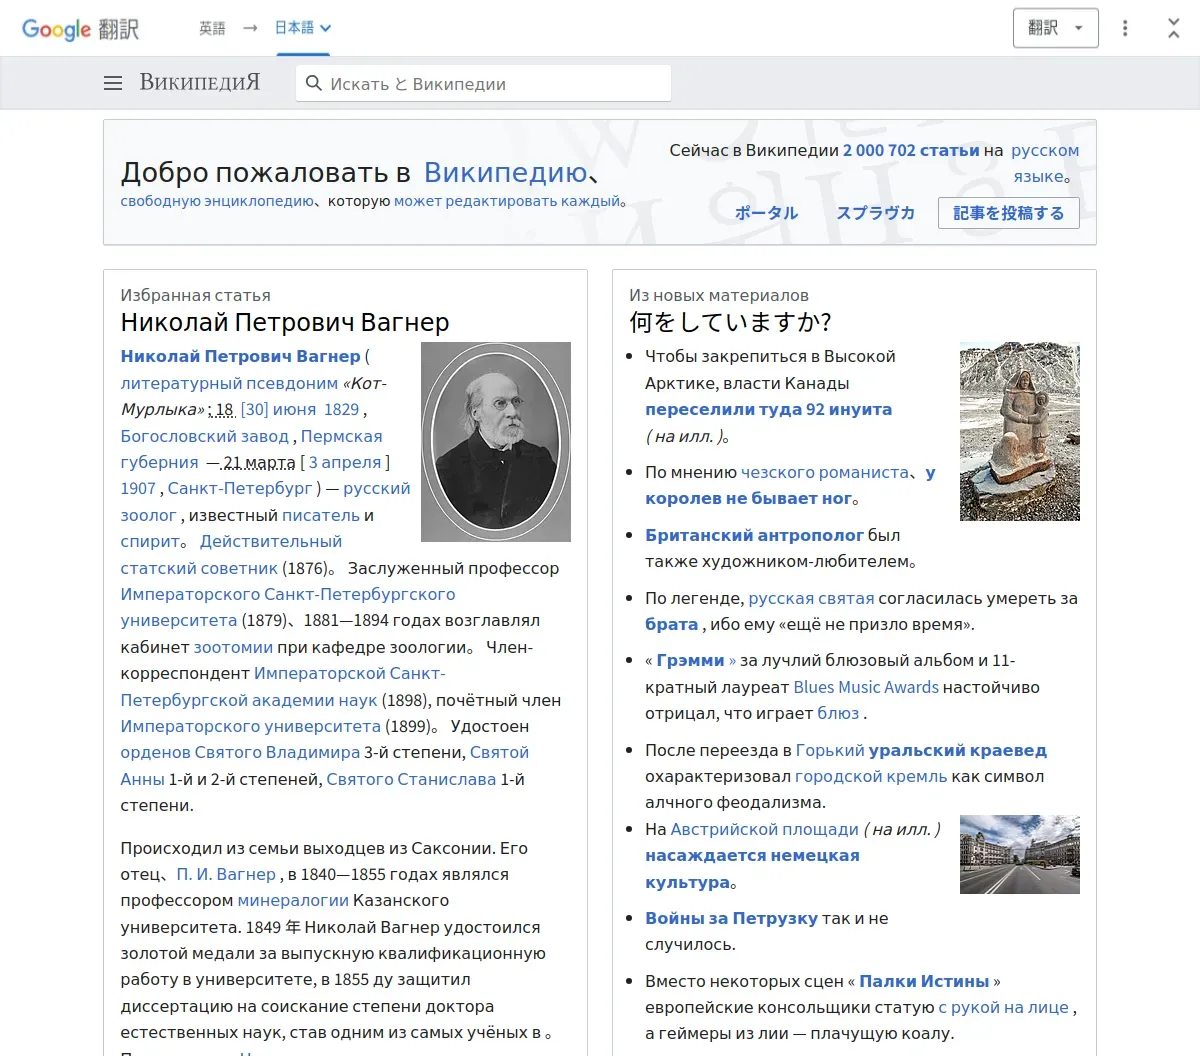Open the Blues Music Awards link

[x=866, y=687]
